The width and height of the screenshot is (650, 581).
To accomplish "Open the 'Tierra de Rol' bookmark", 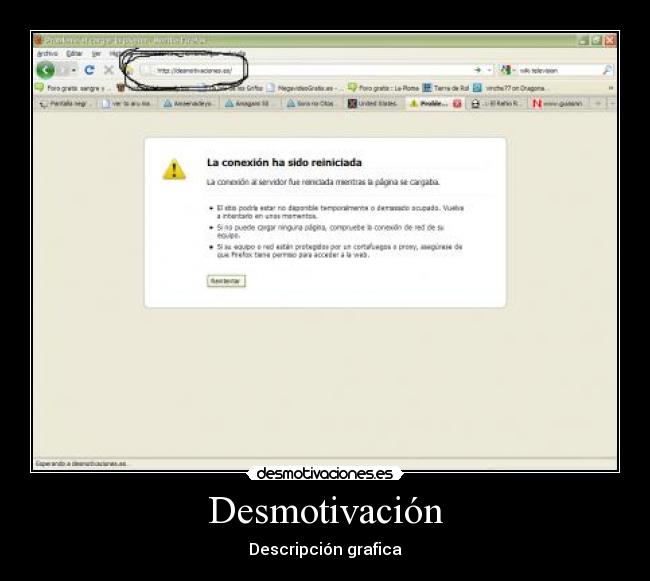I will tap(446, 88).
